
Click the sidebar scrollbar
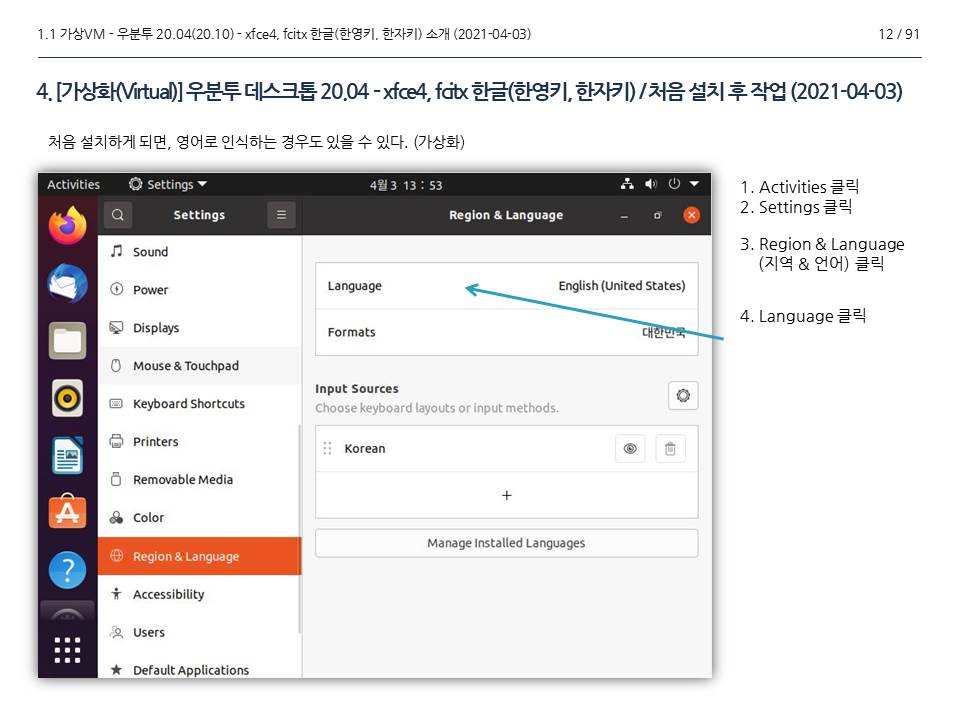point(299,530)
